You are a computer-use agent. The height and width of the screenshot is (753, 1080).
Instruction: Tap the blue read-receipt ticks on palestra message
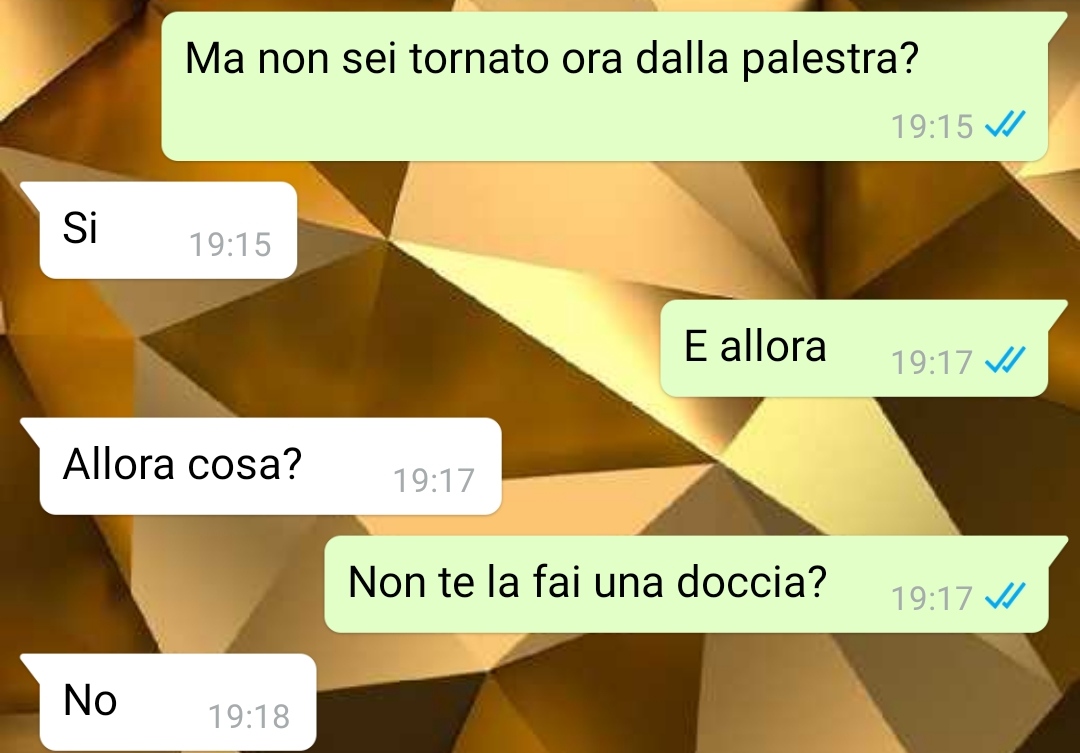coord(1005,125)
